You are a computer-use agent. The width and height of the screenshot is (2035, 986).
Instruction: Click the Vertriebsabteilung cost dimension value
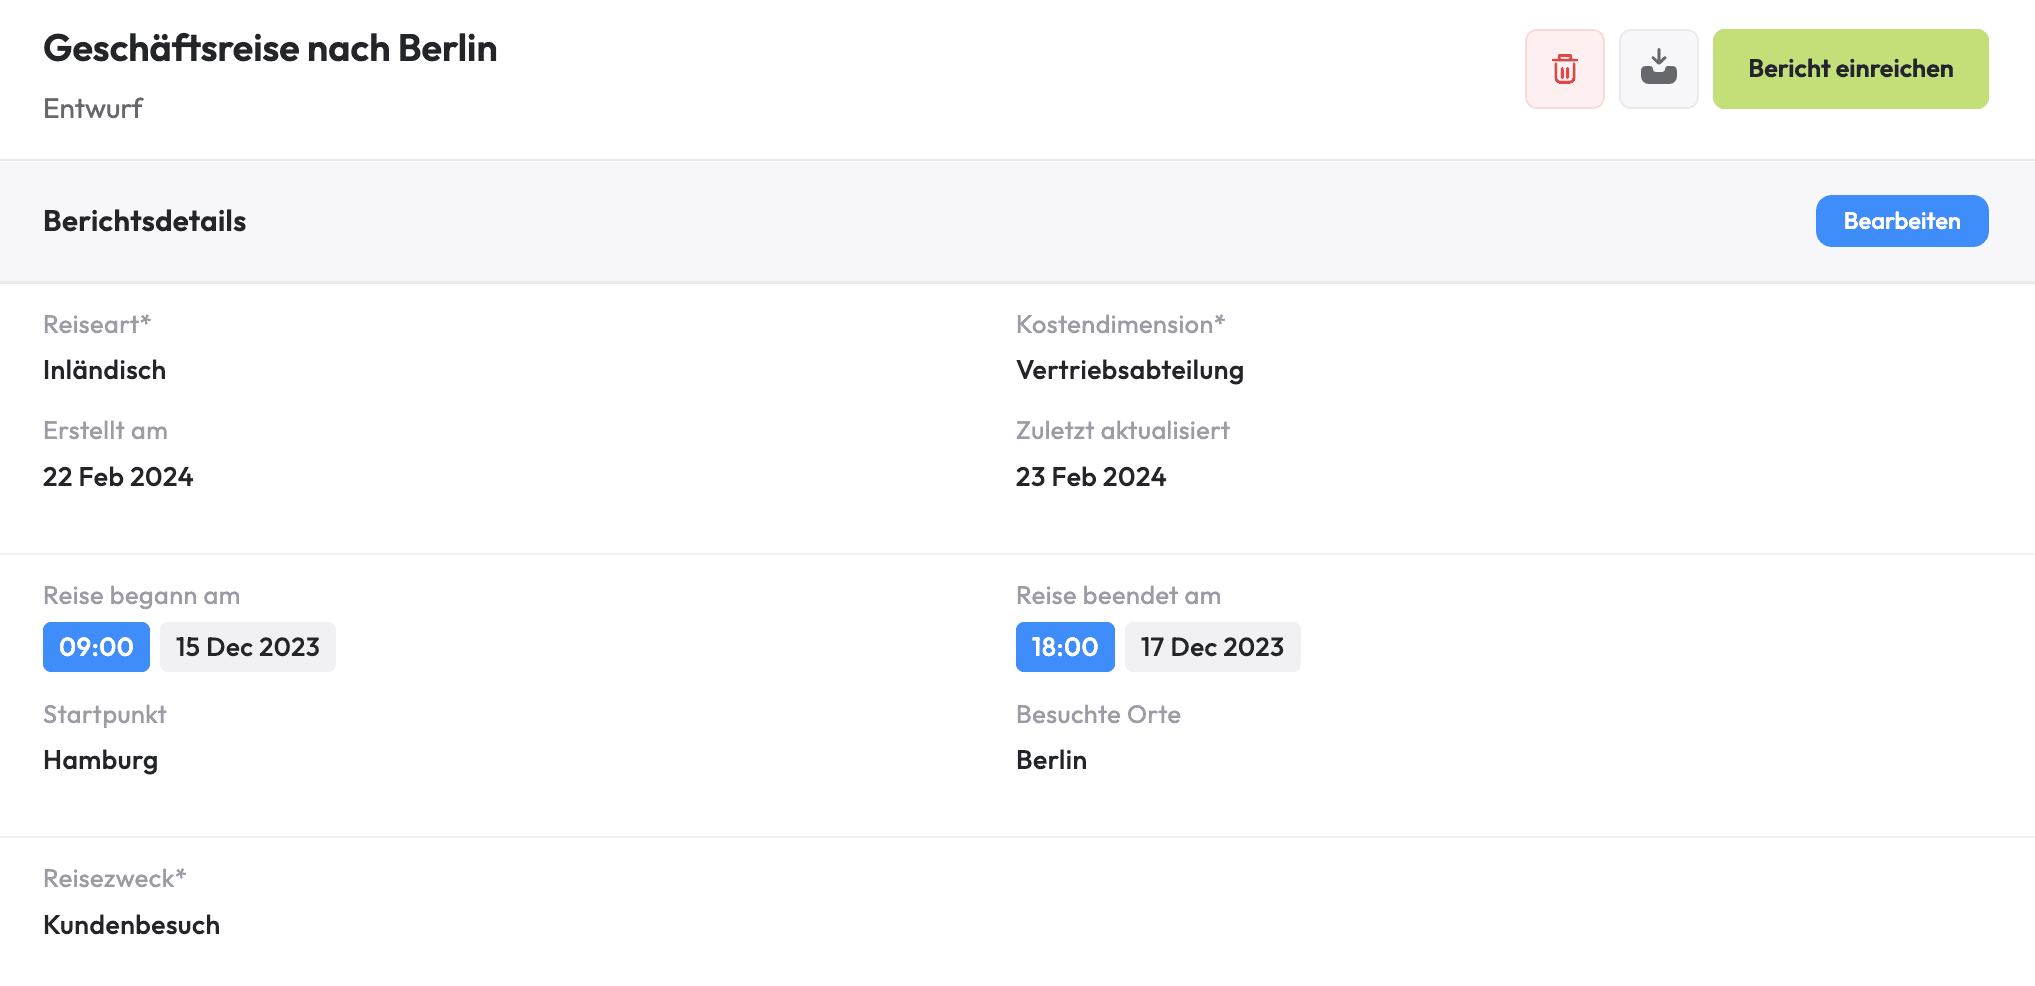(1130, 370)
